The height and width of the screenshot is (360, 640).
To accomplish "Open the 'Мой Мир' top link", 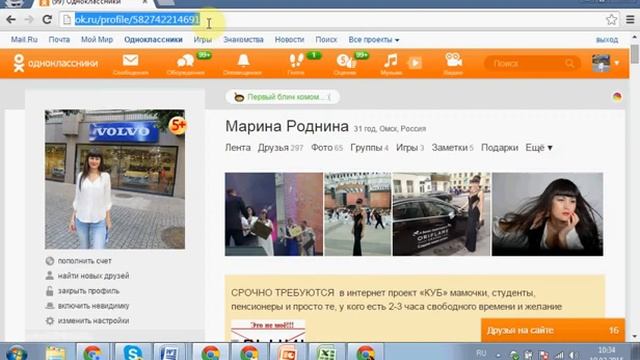I will tap(97, 40).
